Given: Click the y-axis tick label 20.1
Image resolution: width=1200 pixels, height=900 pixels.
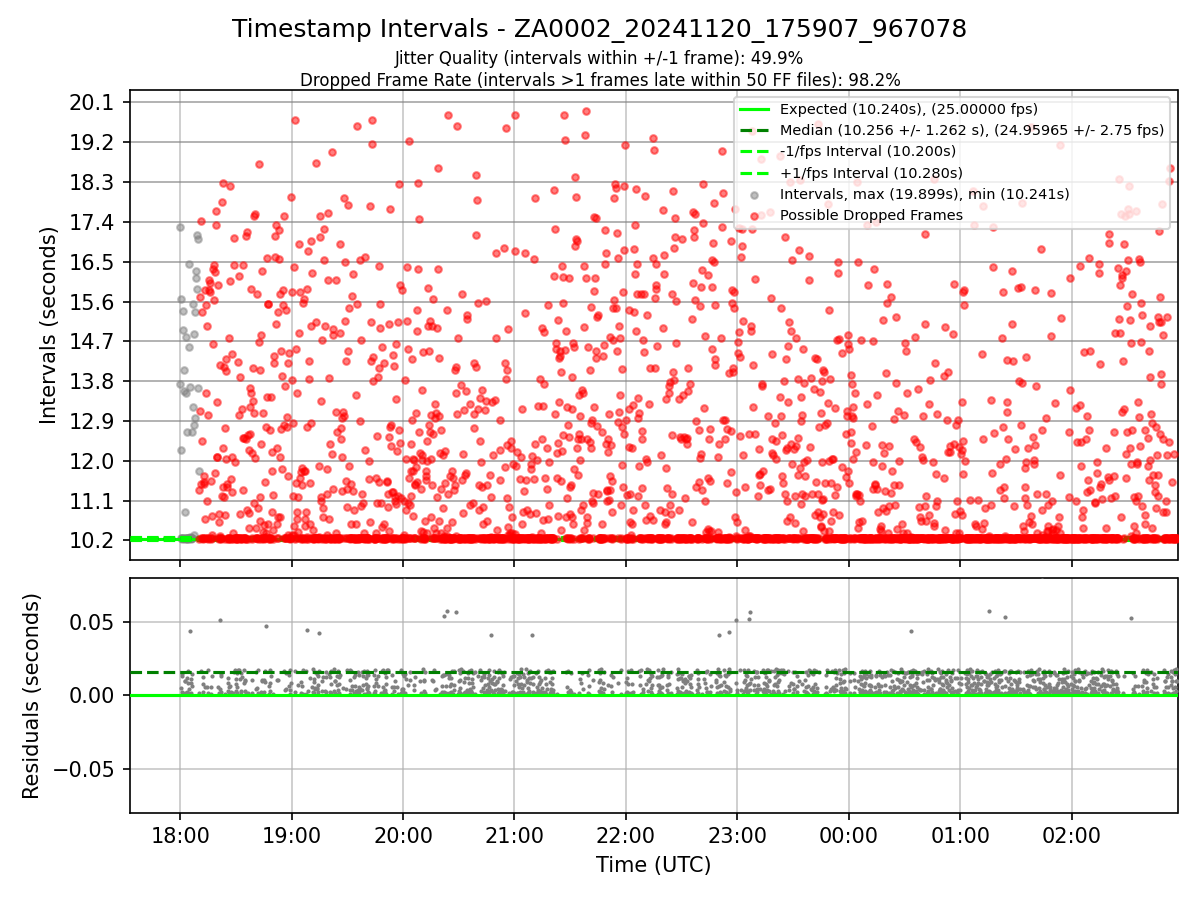Looking at the screenshot, I should pos(94,103).
